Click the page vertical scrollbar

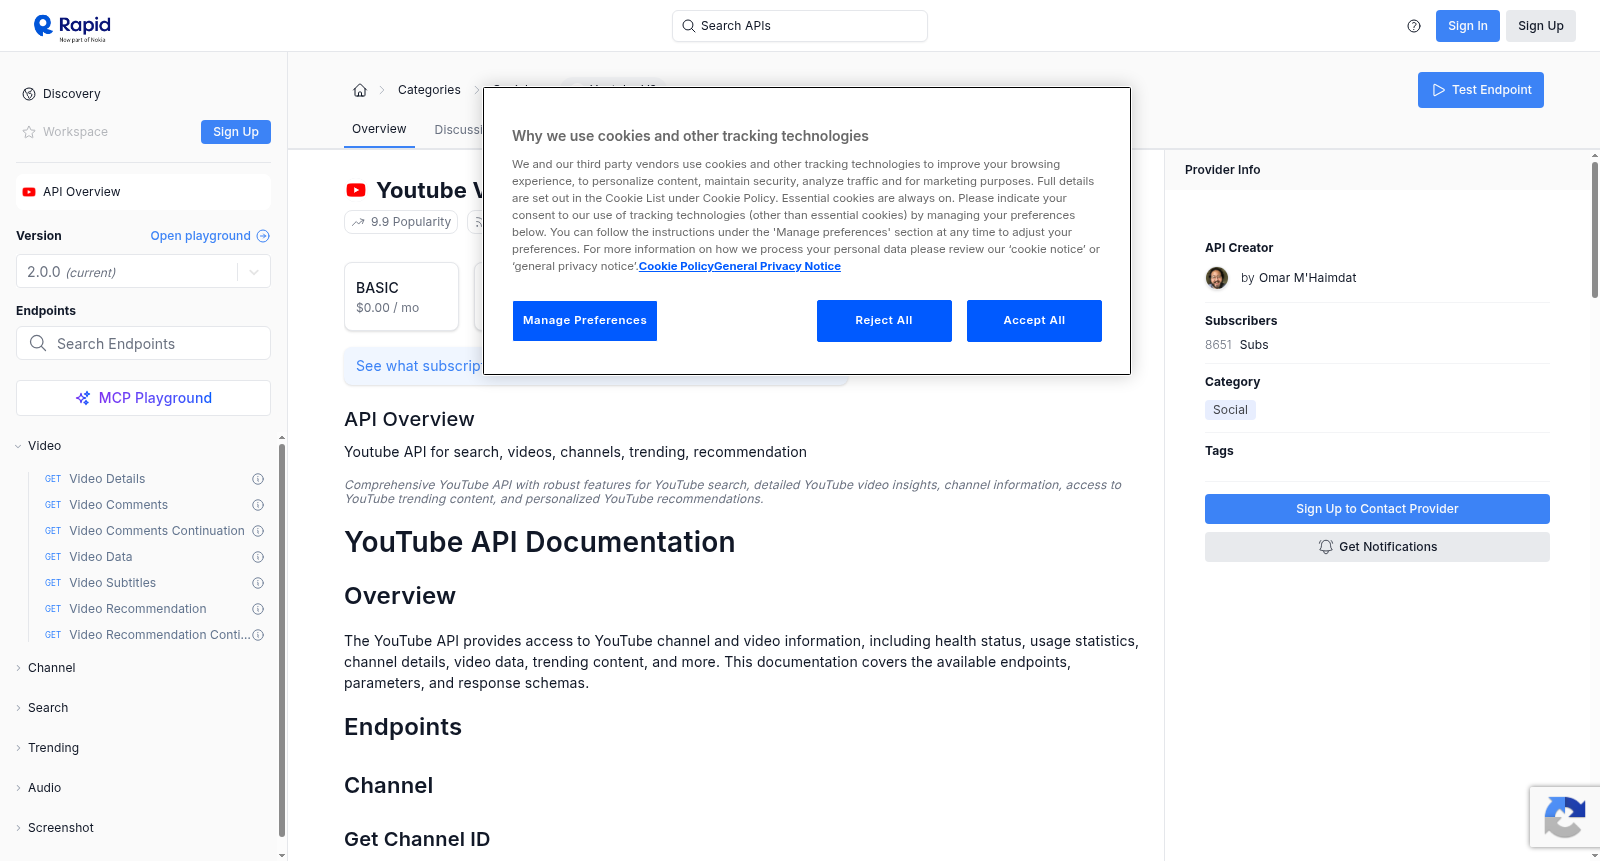pyautogui.click(x=1594, y=230)
